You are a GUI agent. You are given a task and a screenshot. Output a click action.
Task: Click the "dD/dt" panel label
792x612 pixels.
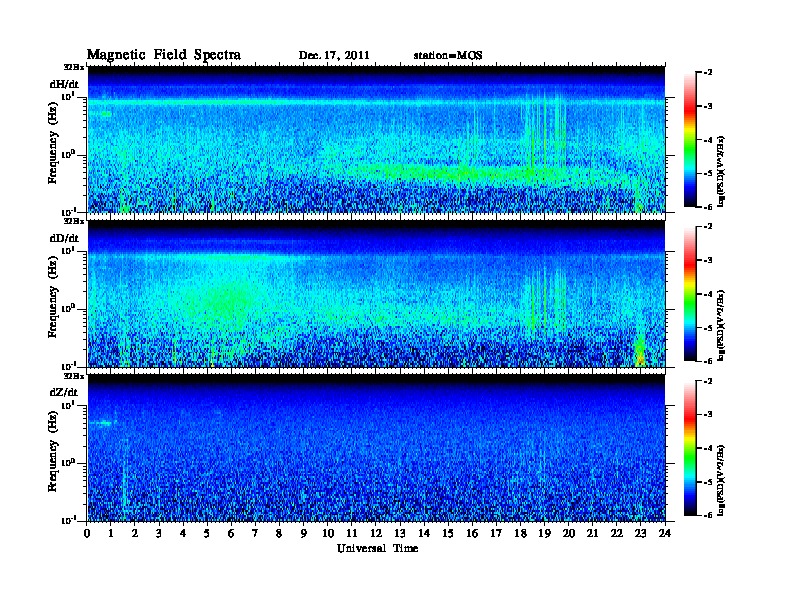64,238
